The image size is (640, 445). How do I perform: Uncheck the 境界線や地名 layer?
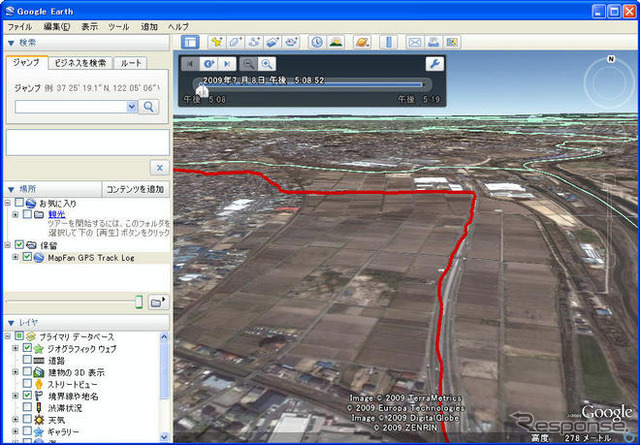pyautogui.click(x=27, y=395)
